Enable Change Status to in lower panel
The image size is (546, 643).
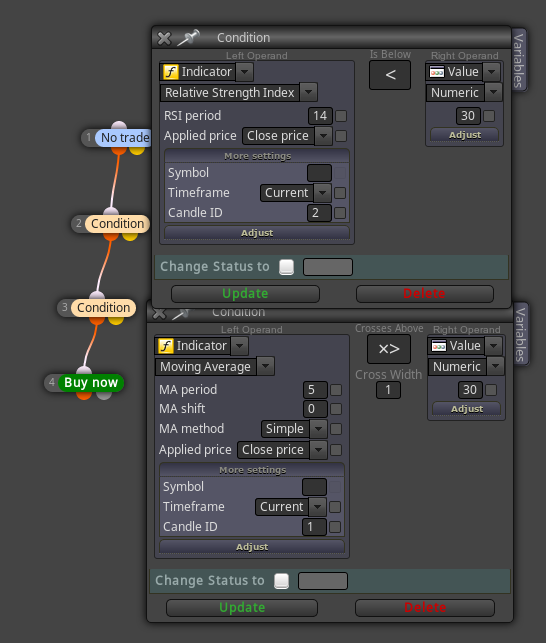point(281,581)
